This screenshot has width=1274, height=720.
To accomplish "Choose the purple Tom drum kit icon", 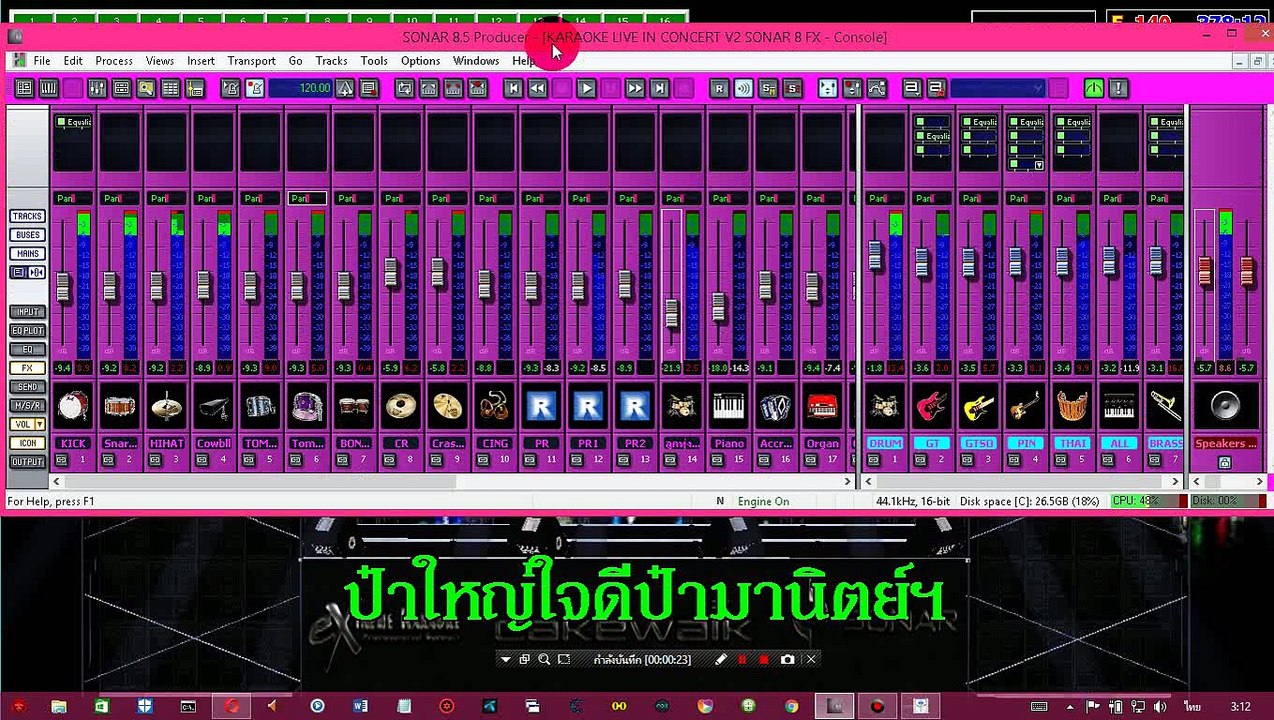I will [307, 406].
